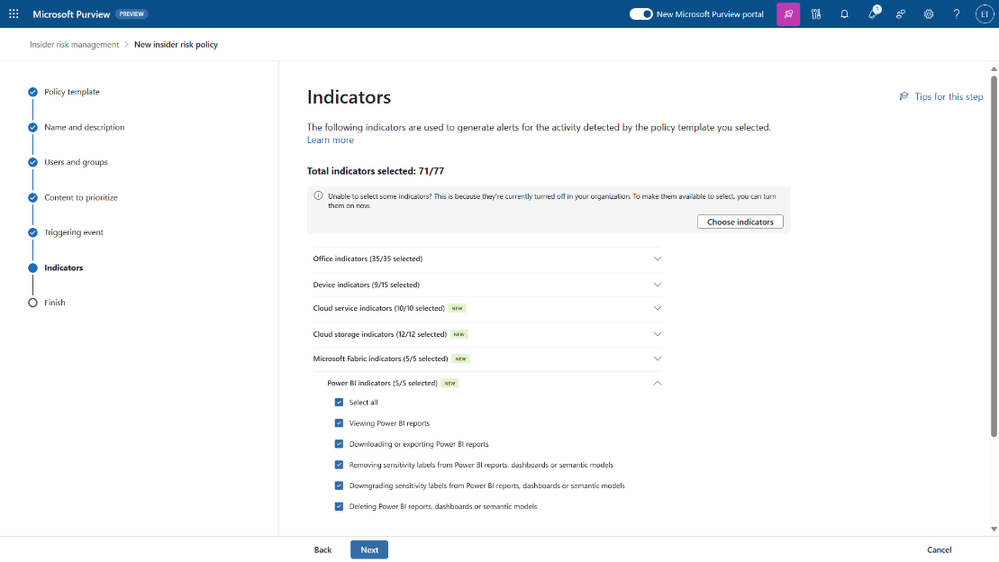Click Device indicators (9/15 selected) label
Viewport: 999px width, 562px height.
(x=366, y=285)
